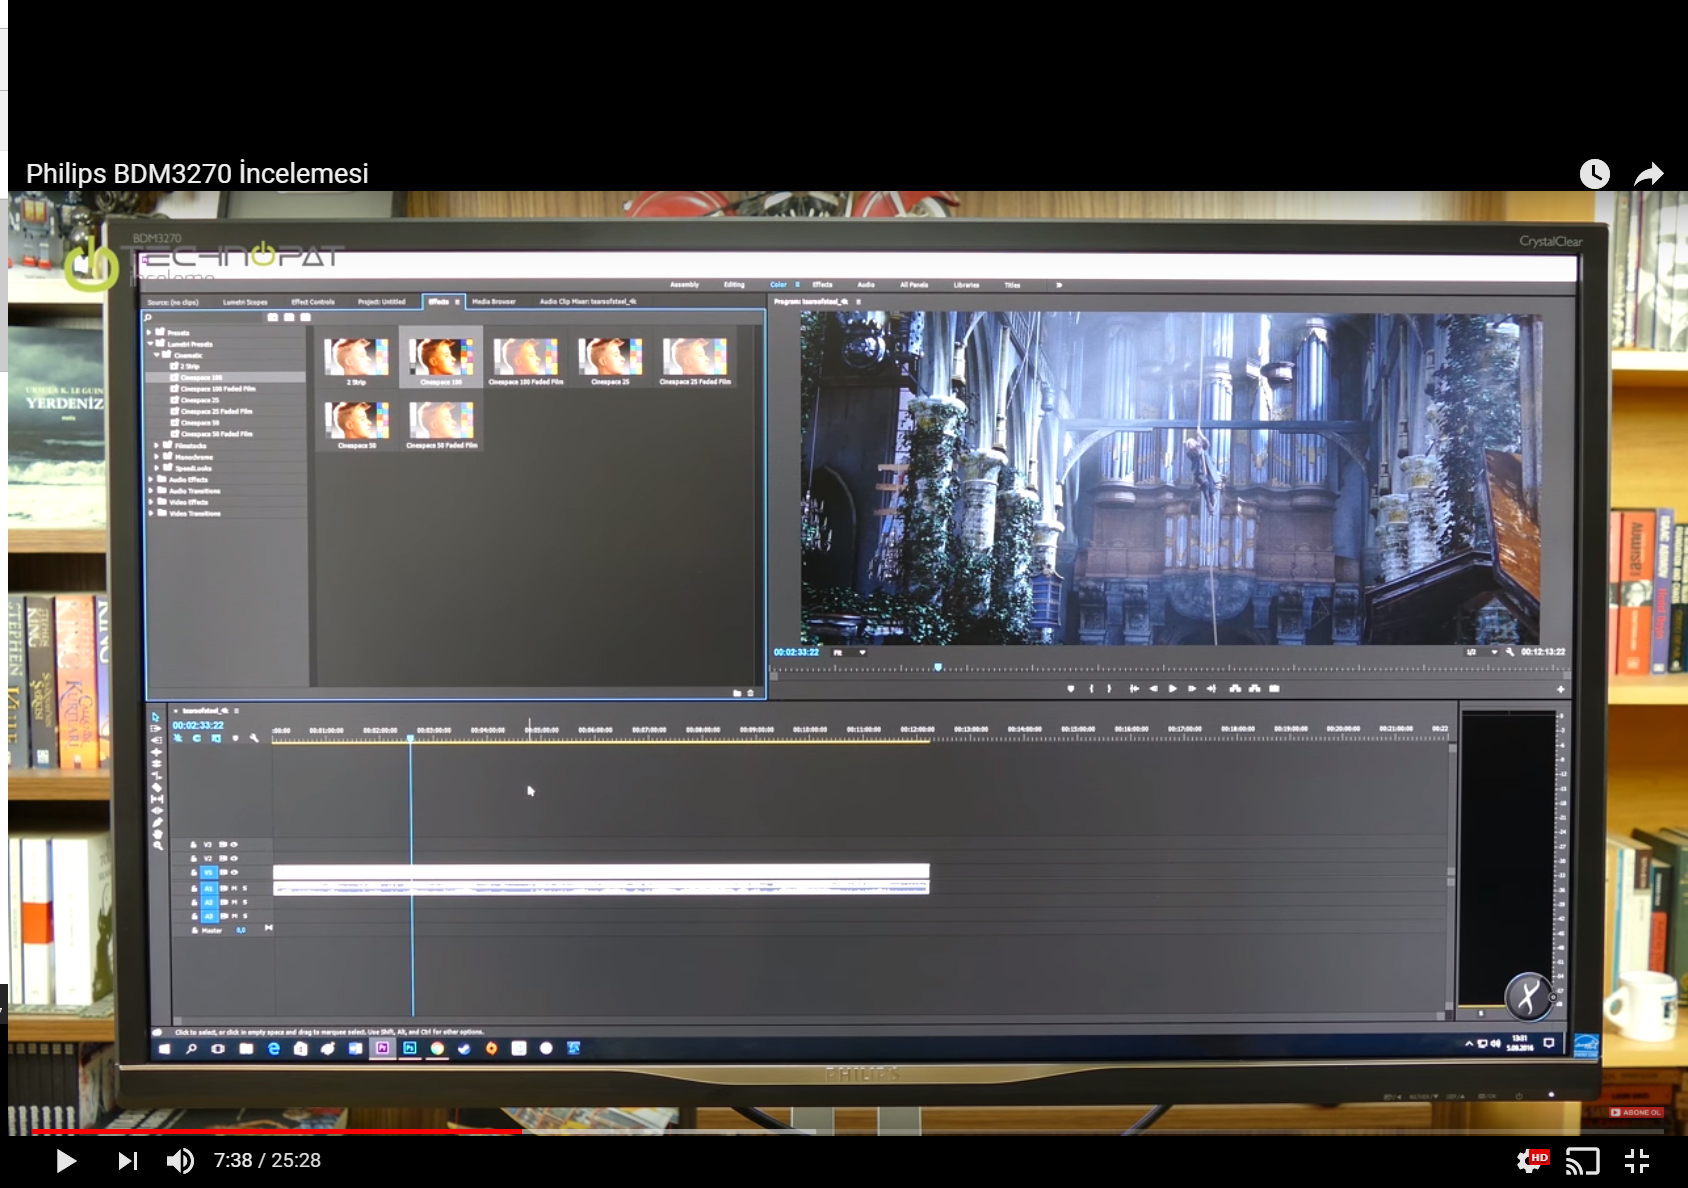Add marker in timeline header

click(235, 739)
